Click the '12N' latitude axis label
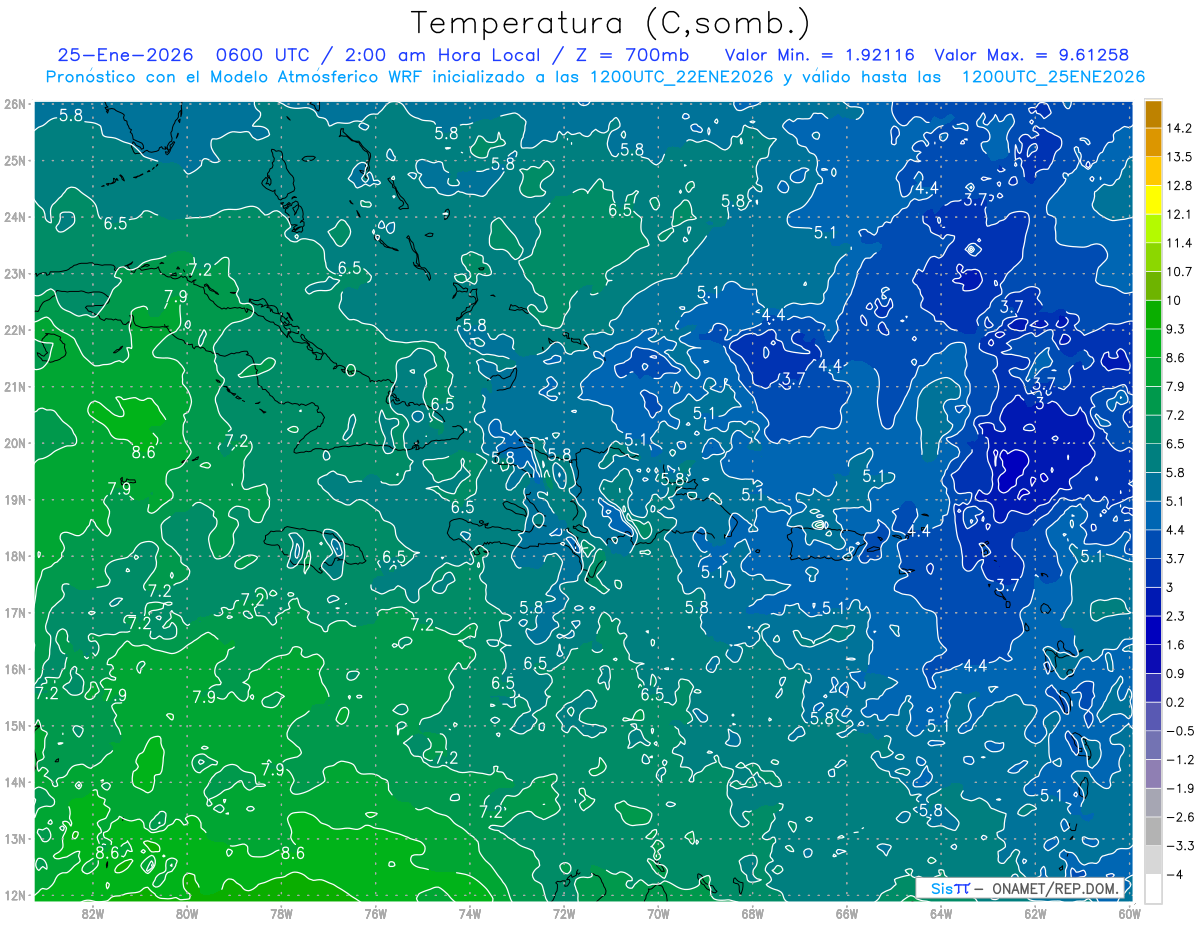The width and height of the screenshot is (1200, 927). click(15, 895)
